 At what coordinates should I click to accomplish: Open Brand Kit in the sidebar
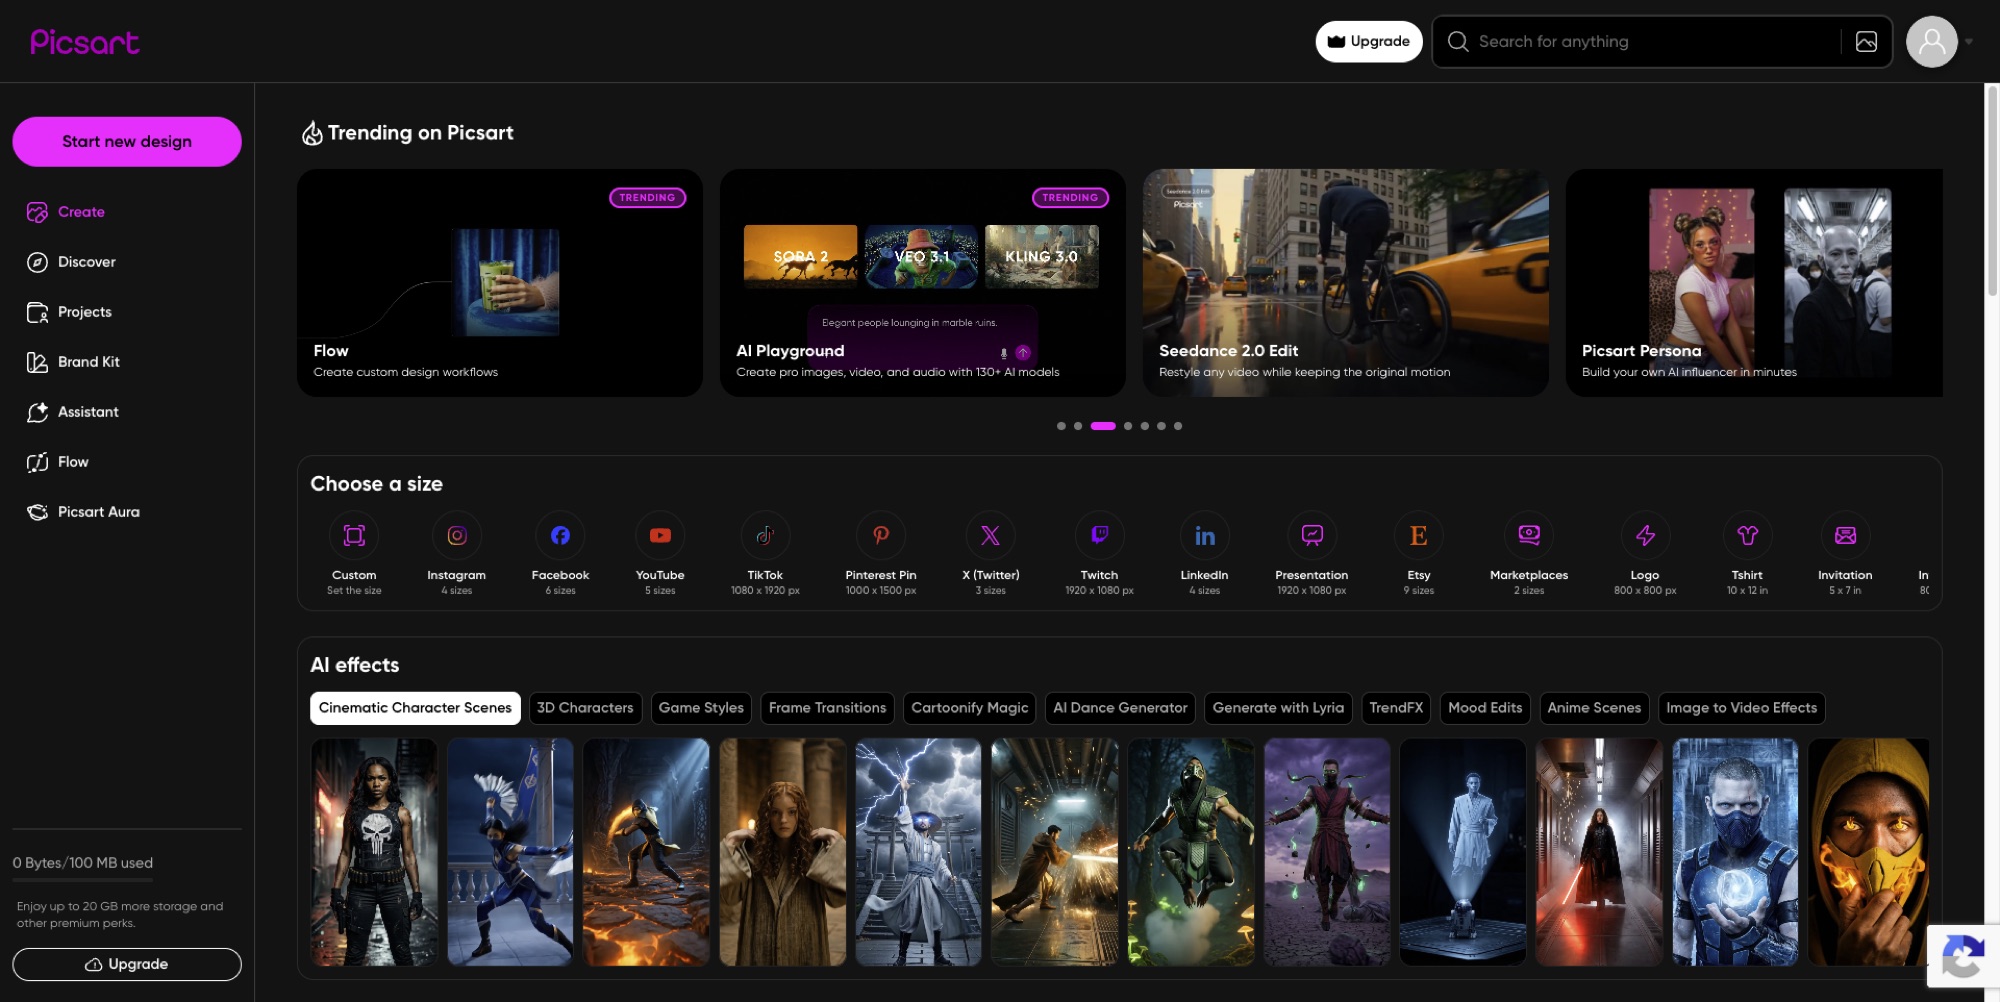tap(73, 362)
